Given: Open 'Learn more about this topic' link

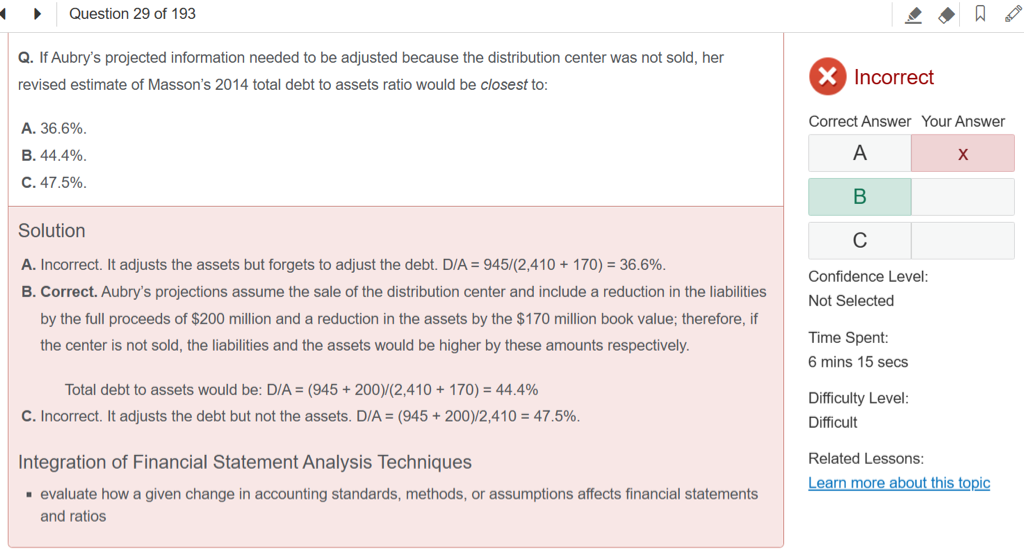Looking at the screenshot, I should click(899, 483).
